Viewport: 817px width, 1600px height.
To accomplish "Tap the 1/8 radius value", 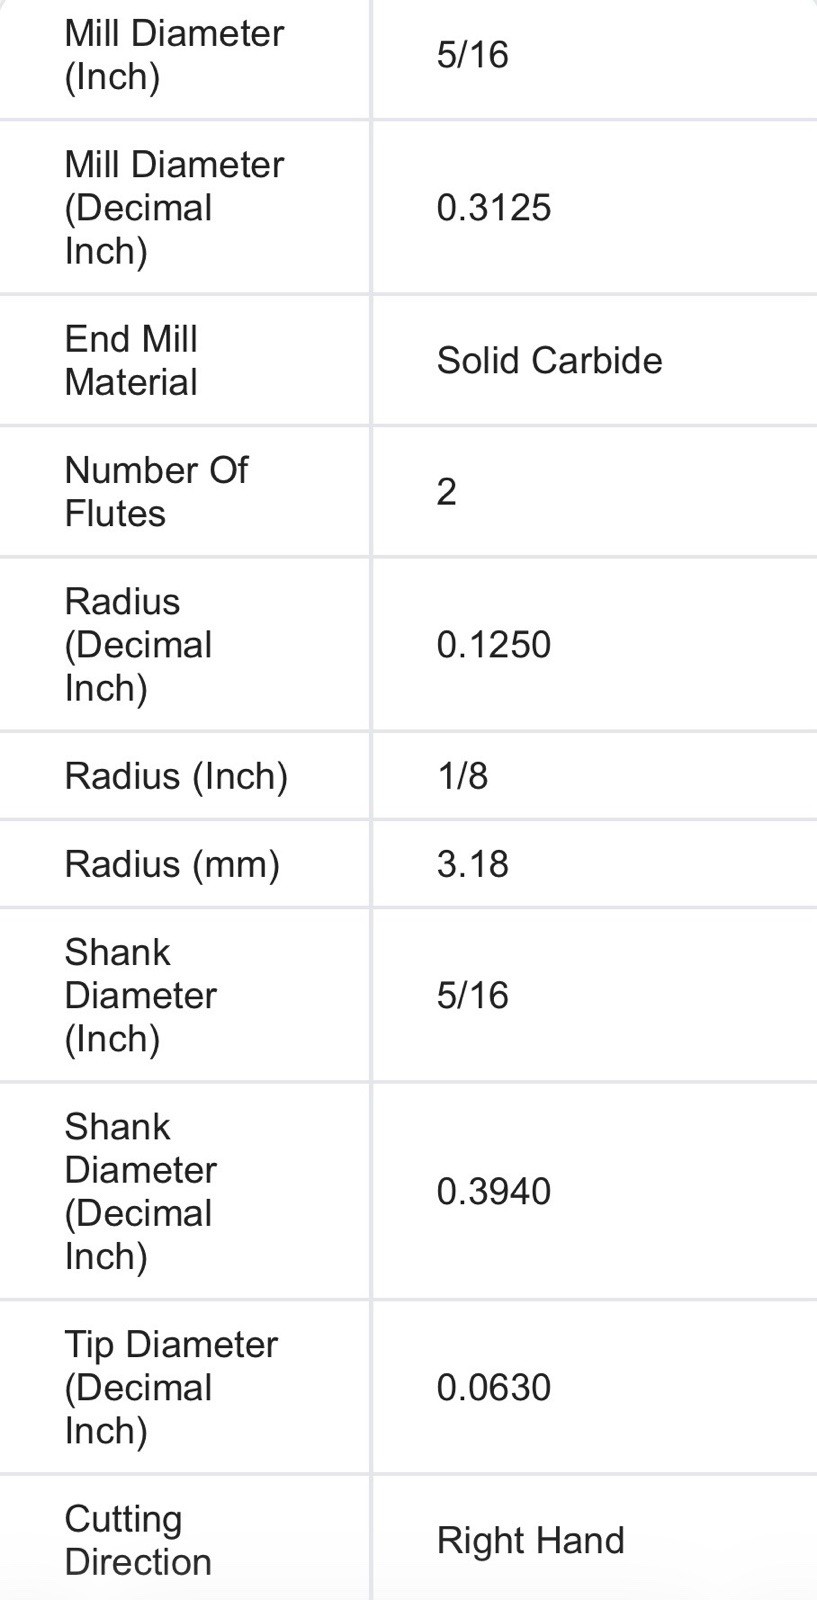I will (463, 776).
